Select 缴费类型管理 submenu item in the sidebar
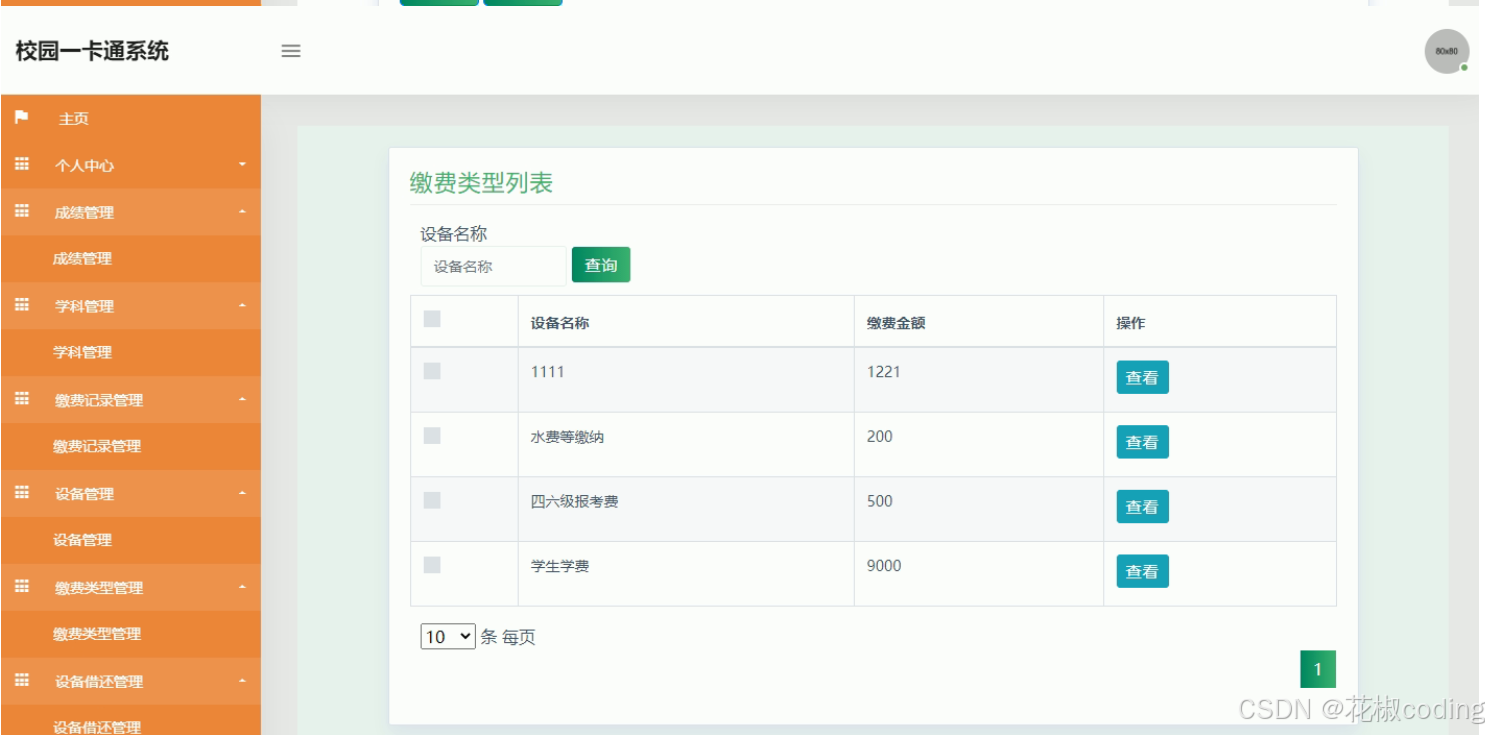1489x735 pixels. coord(95,634)
